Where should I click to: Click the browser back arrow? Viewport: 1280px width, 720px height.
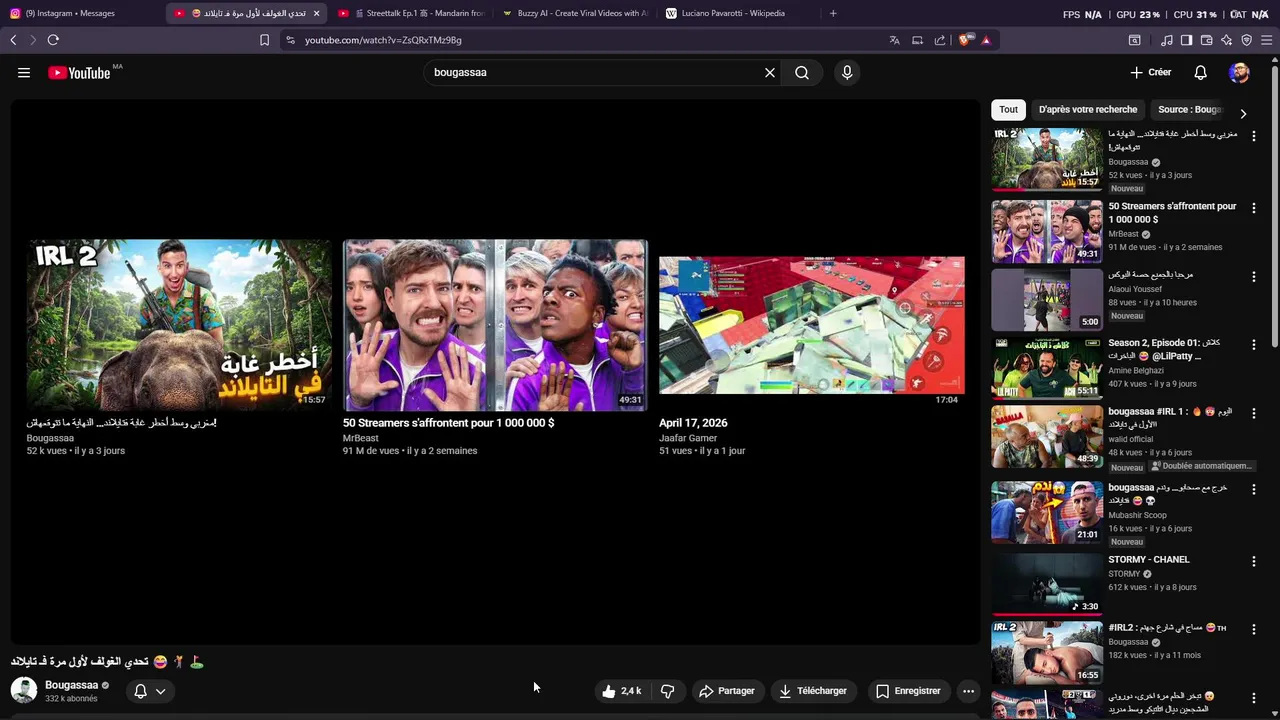point(13,40)
